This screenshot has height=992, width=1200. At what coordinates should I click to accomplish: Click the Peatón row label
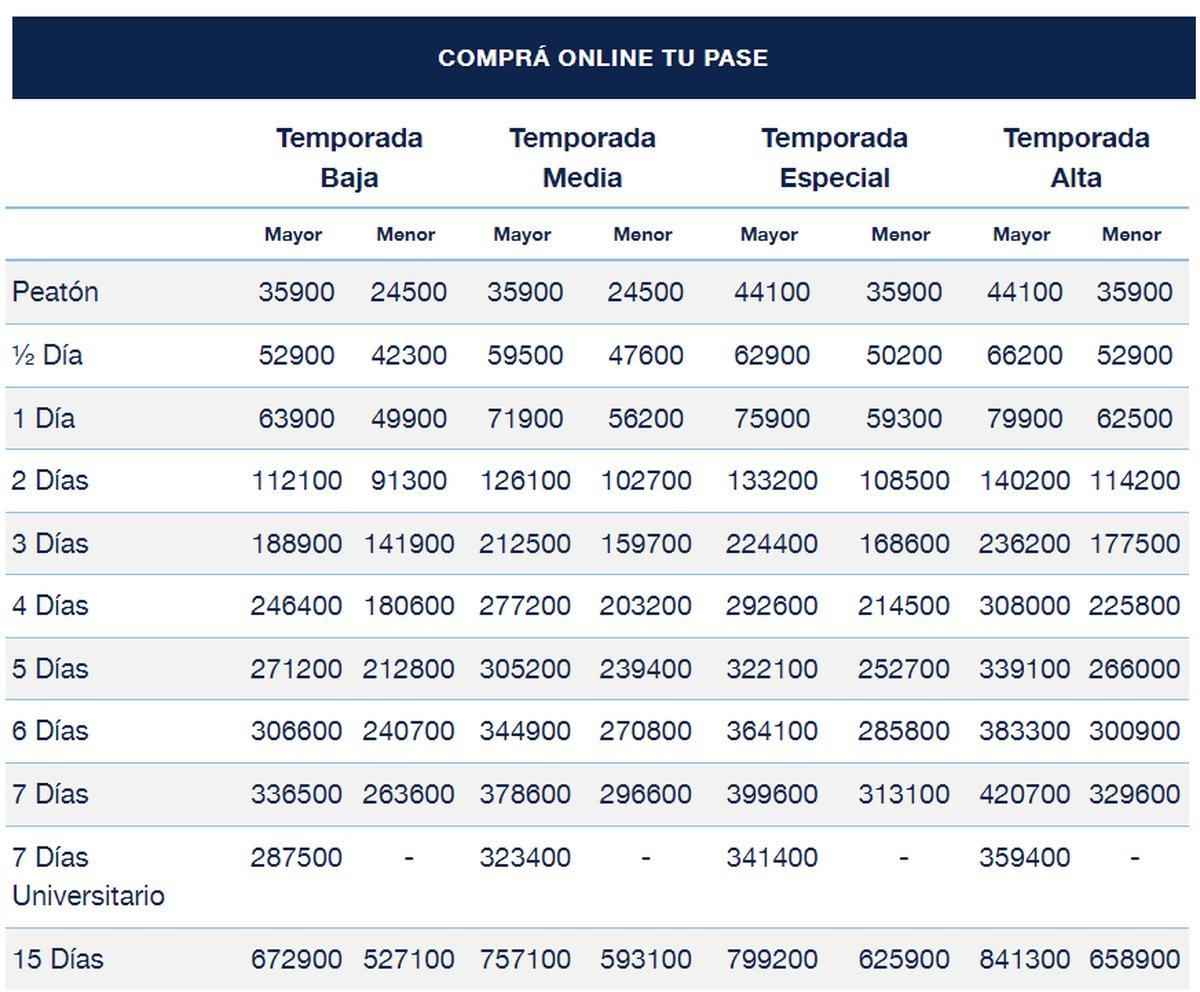tap(55, 292)
